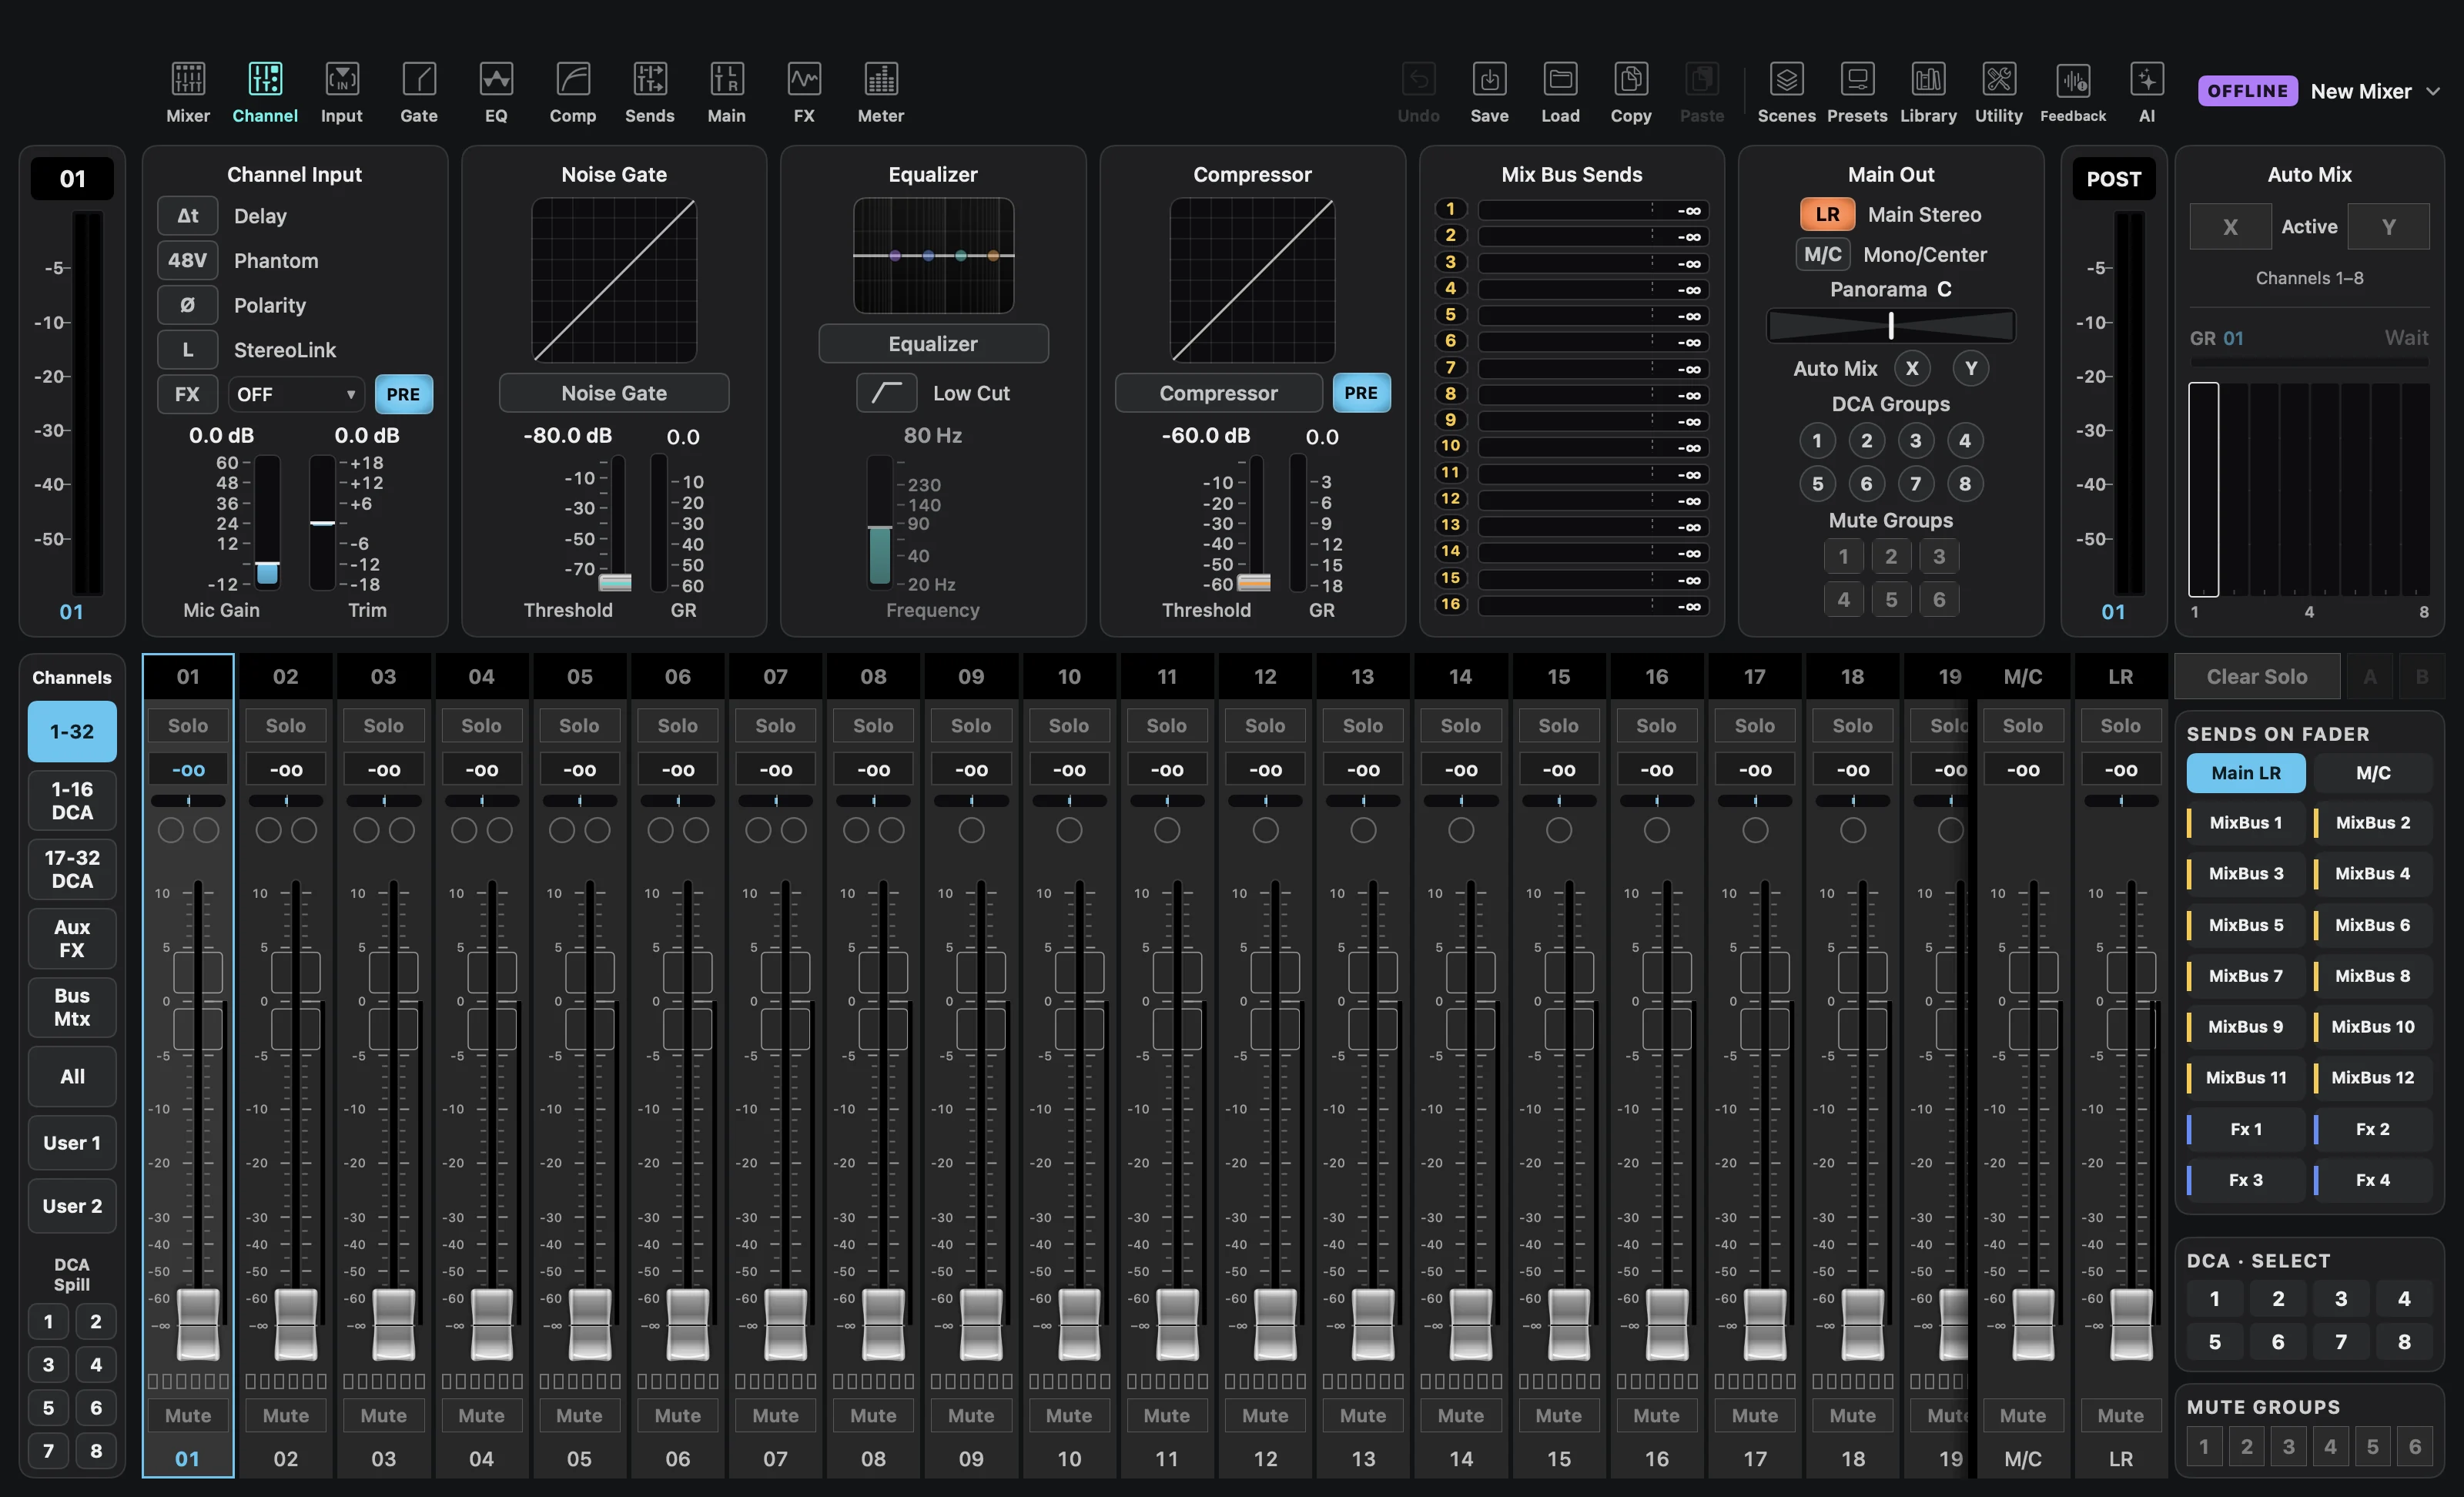
Task: Solo channel 03
Action: point(383,725)
